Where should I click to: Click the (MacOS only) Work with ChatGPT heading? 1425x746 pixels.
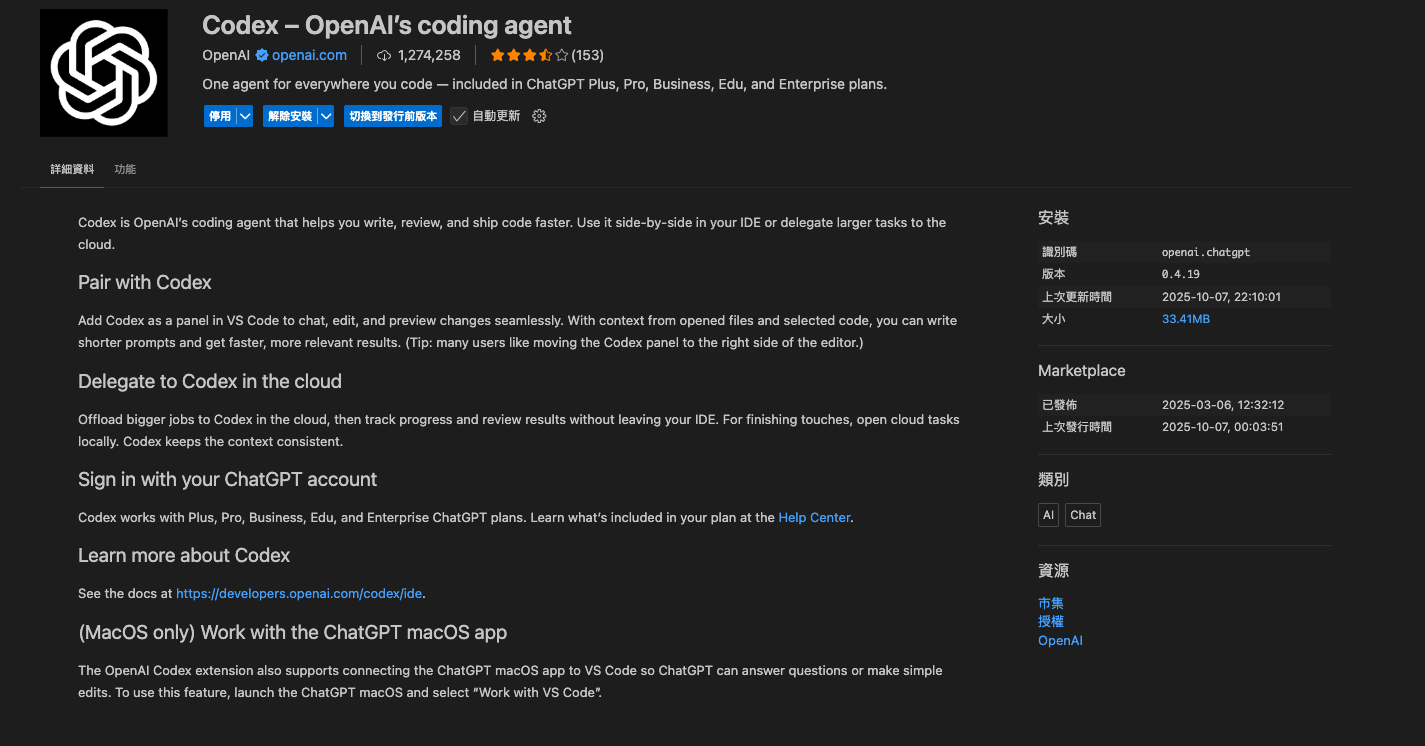pyautogui.click(x=292, y=632)
